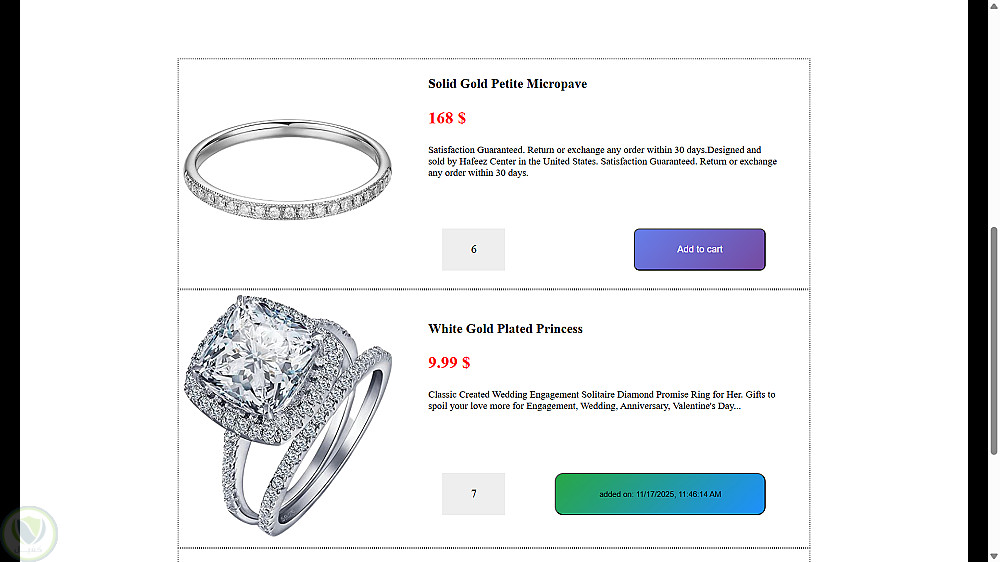Click the scrollbar down arrow
Screen dimensions: 1000x562
pos(993,555)
